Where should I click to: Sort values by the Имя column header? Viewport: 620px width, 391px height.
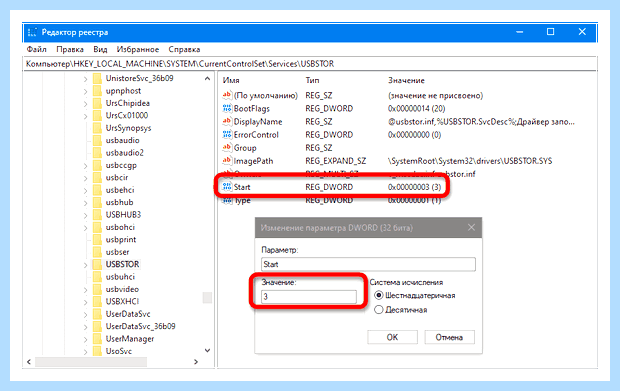tap(231, 80)
